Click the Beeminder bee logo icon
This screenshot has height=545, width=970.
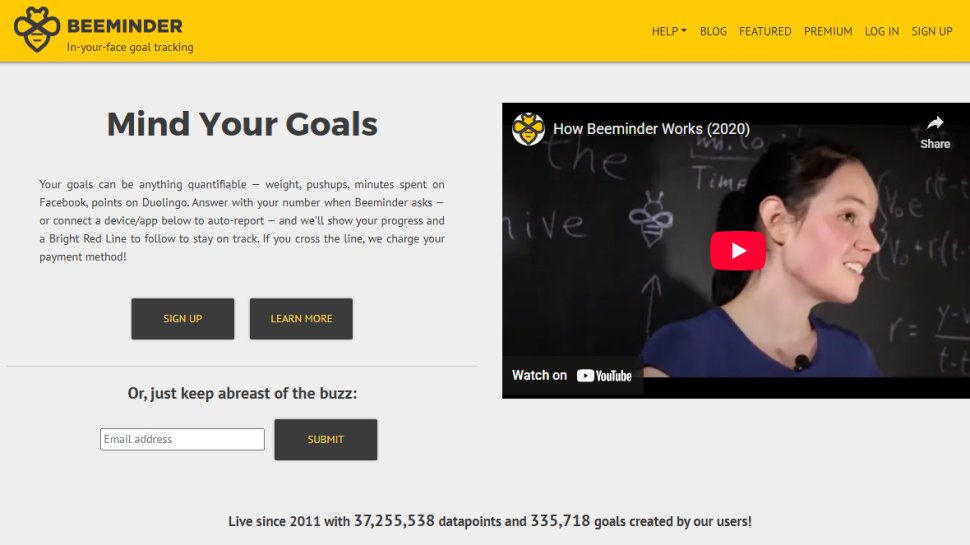36,30
